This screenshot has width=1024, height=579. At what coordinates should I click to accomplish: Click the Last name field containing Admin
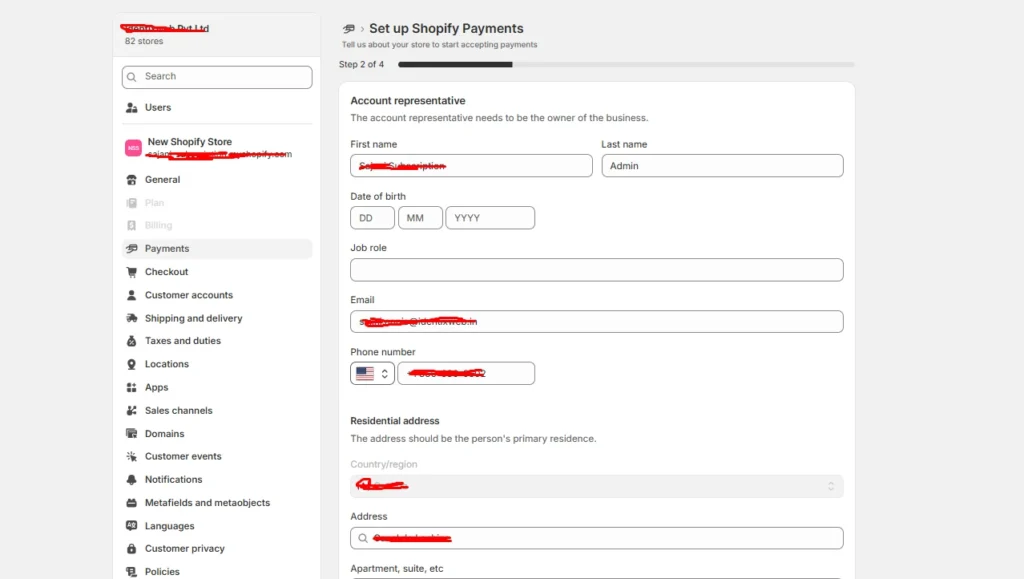click(x=722, y=166)
